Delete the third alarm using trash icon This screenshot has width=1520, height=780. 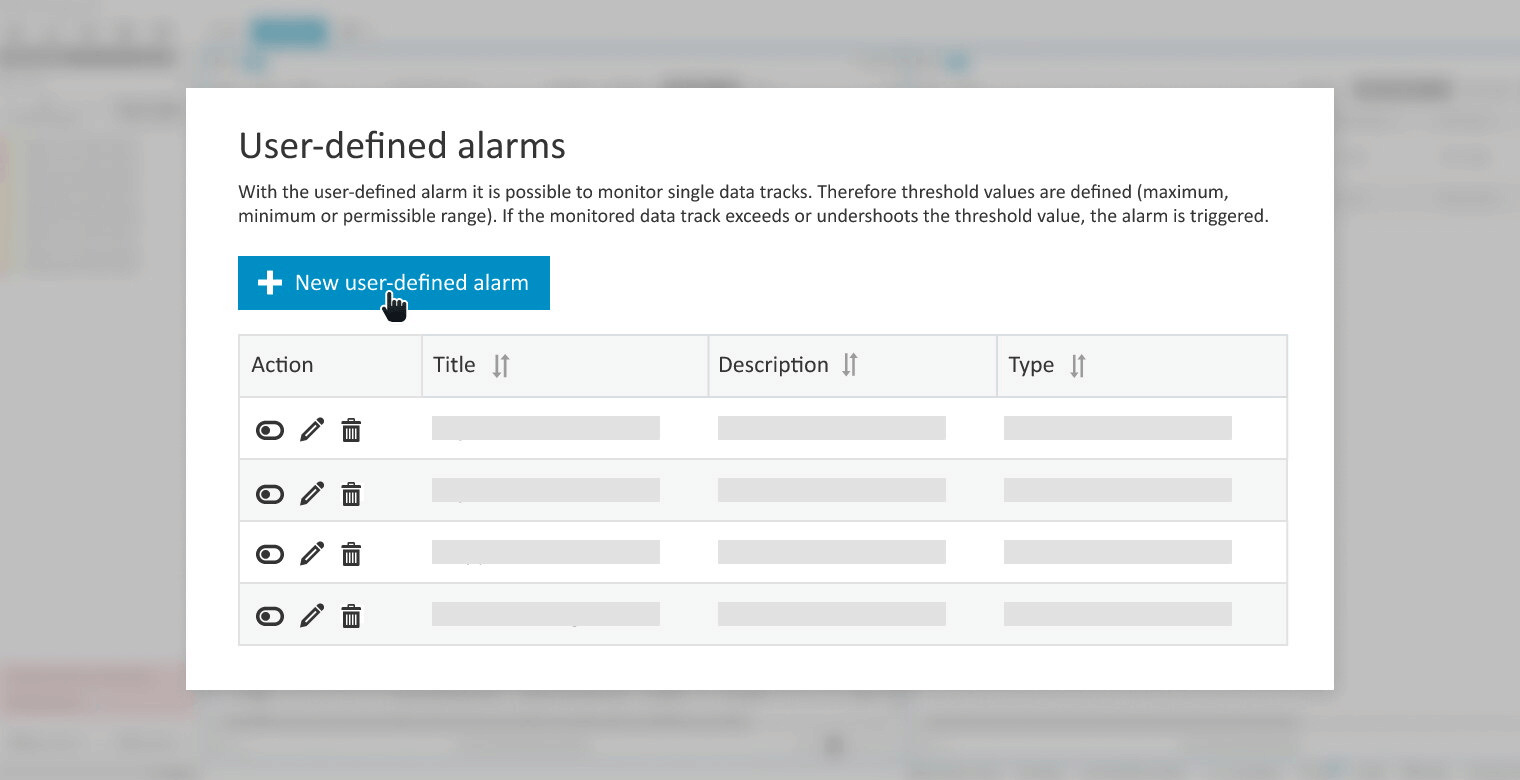tap(351, 553)
